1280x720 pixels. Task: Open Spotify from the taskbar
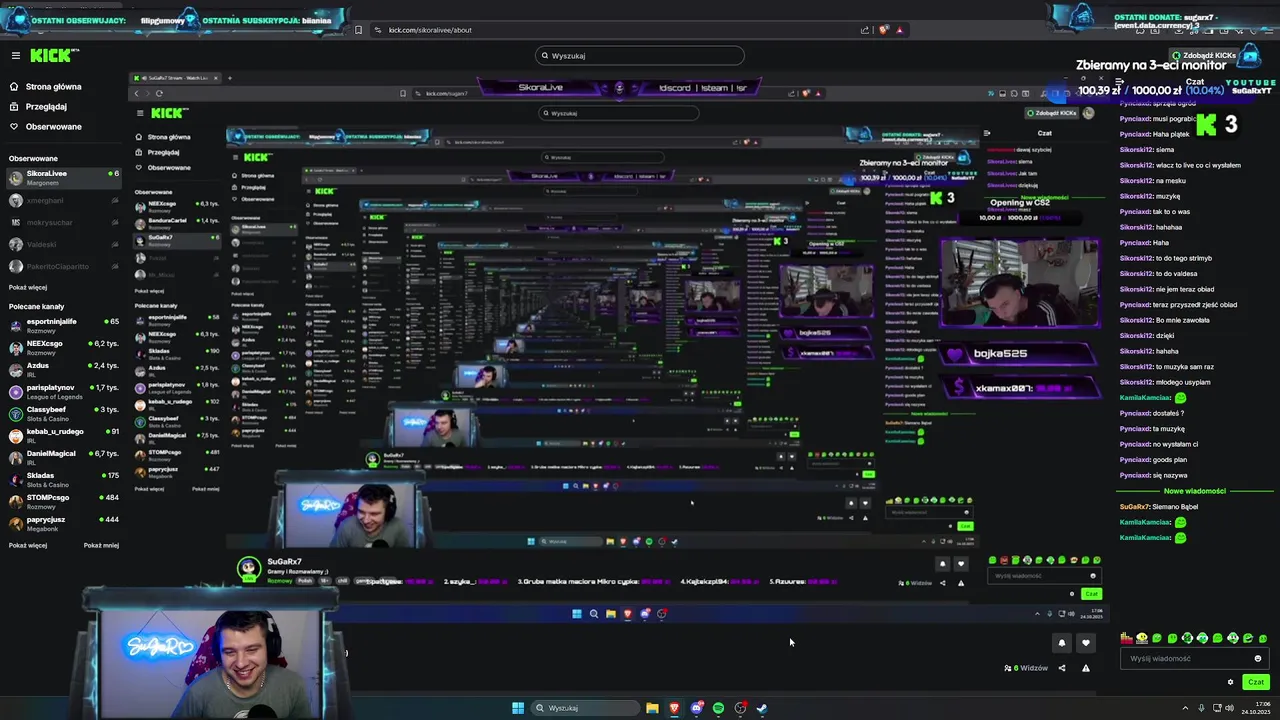718,708
